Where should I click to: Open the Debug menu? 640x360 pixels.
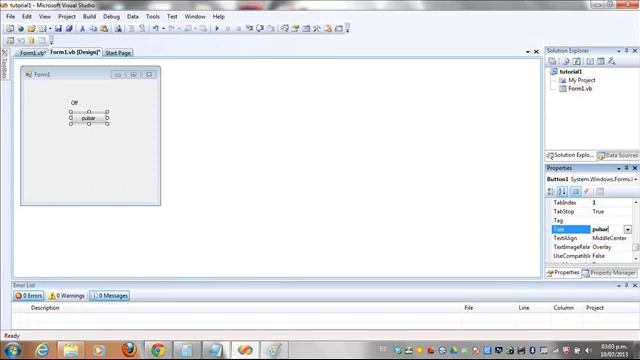(111, 17)
